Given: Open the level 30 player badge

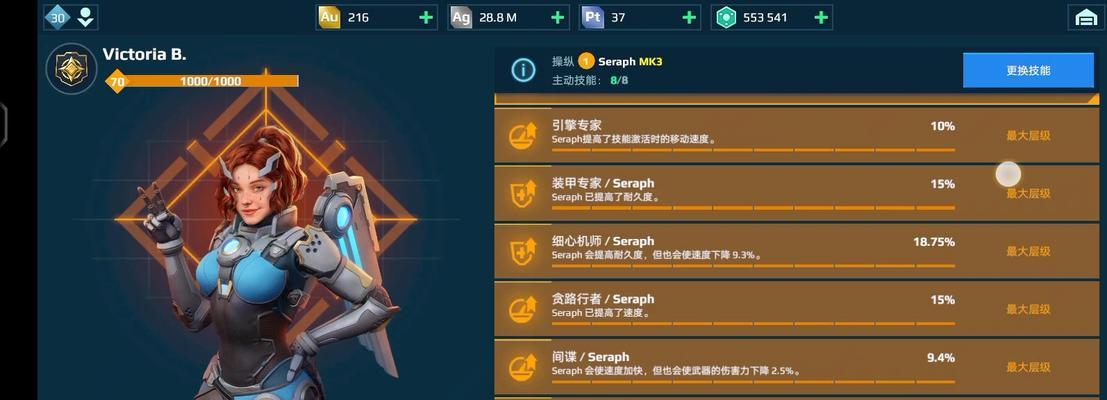Looking at the screenshot, I should [57, 18].
